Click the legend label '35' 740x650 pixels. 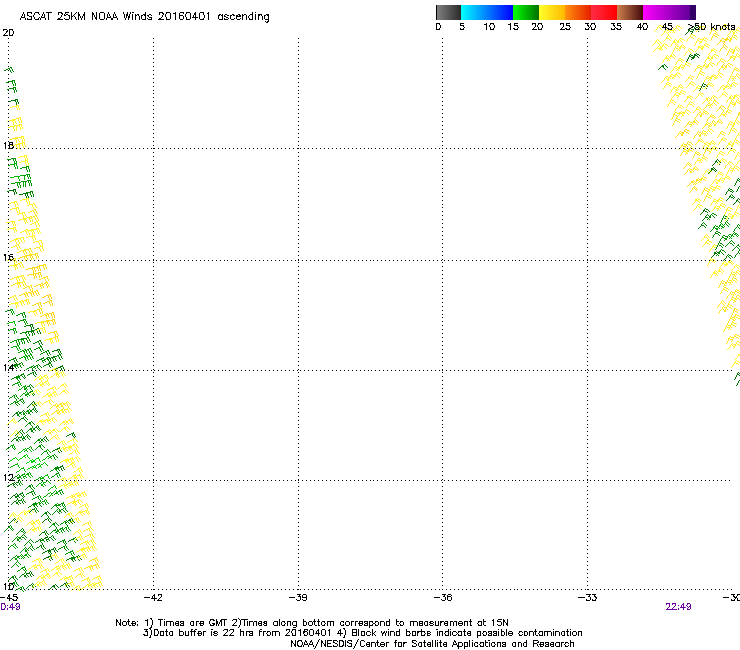[616, 27]
